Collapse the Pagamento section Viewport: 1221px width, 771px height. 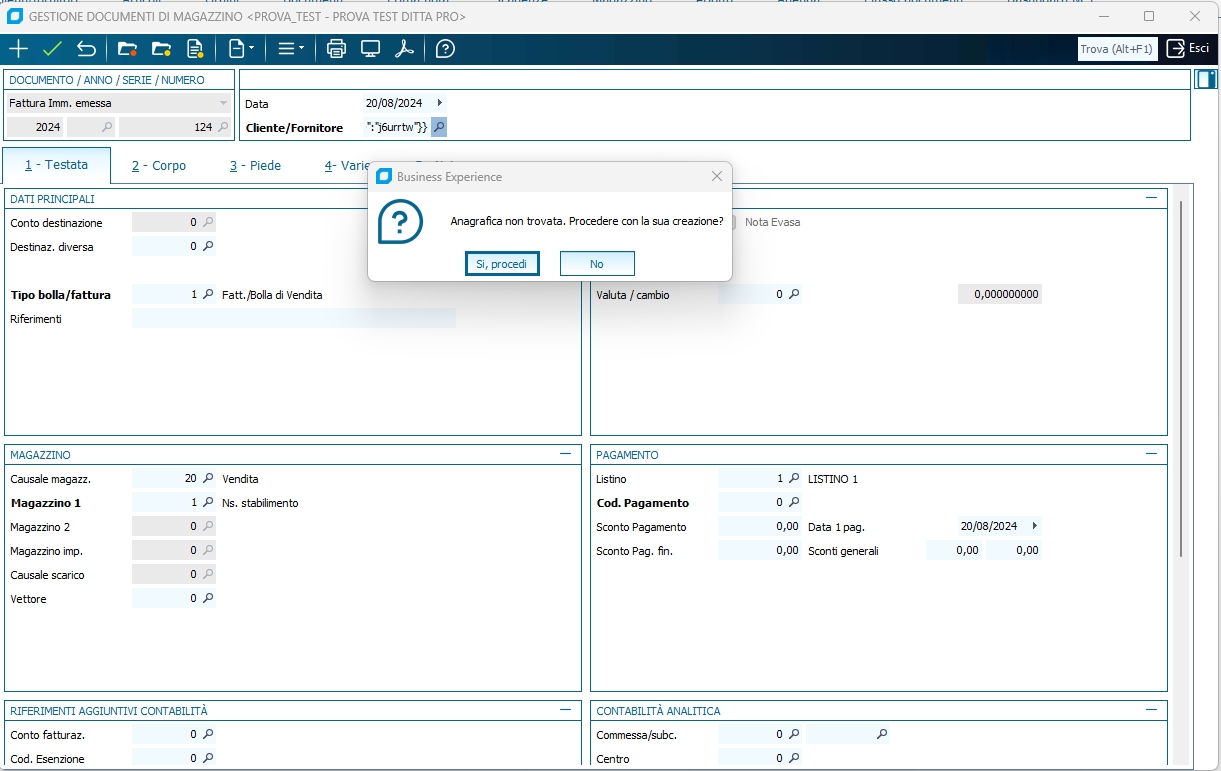(x=1152, y=454)
